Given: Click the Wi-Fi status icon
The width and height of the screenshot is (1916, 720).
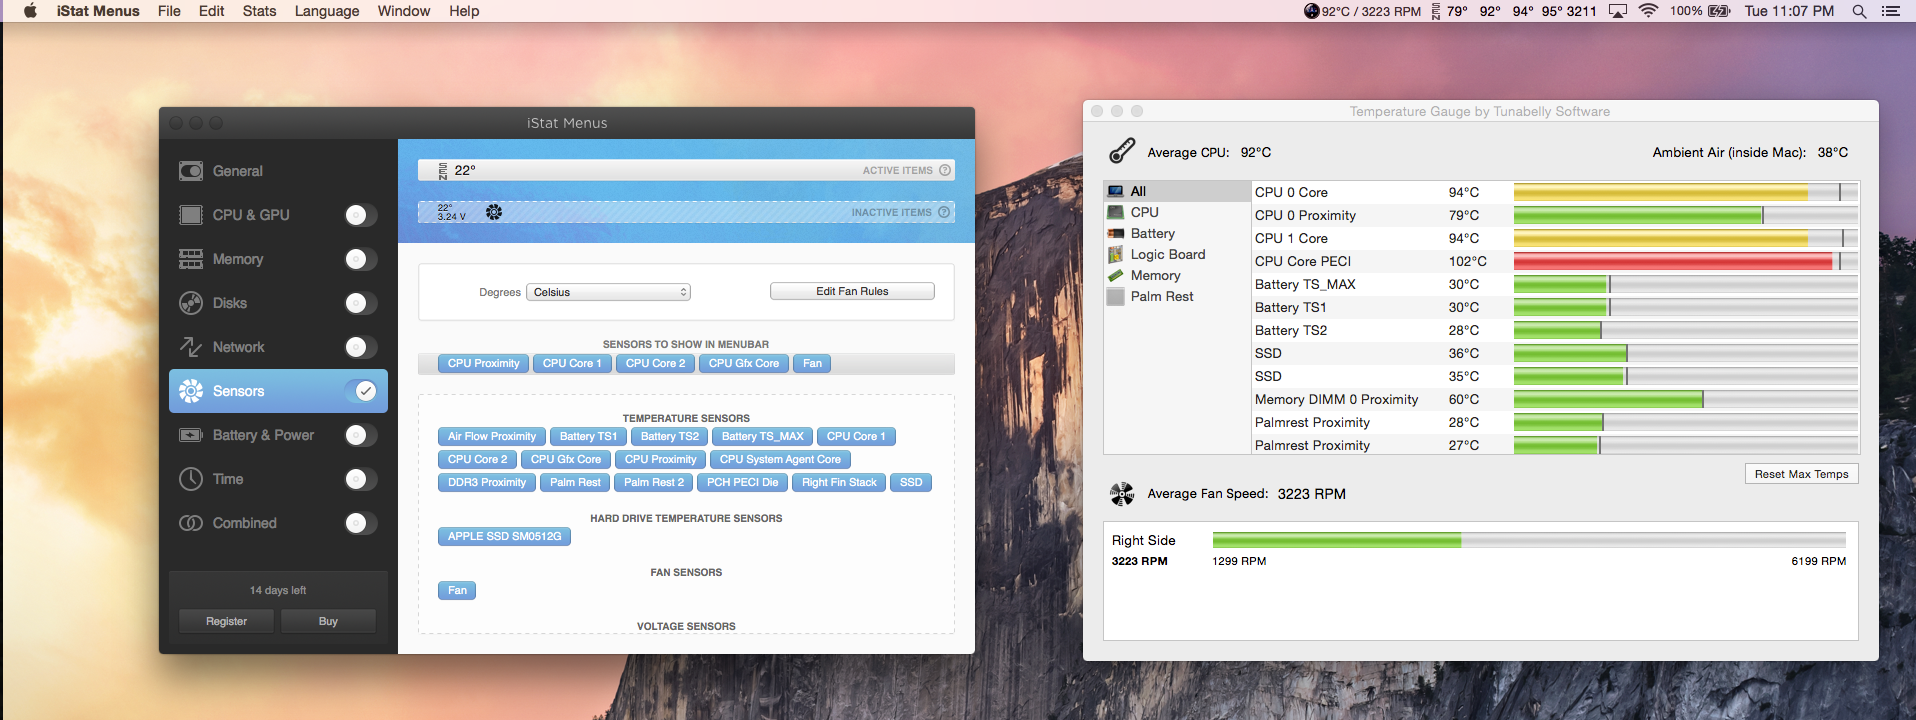Looking at the screenshot, I should (x=1648, y=11).
